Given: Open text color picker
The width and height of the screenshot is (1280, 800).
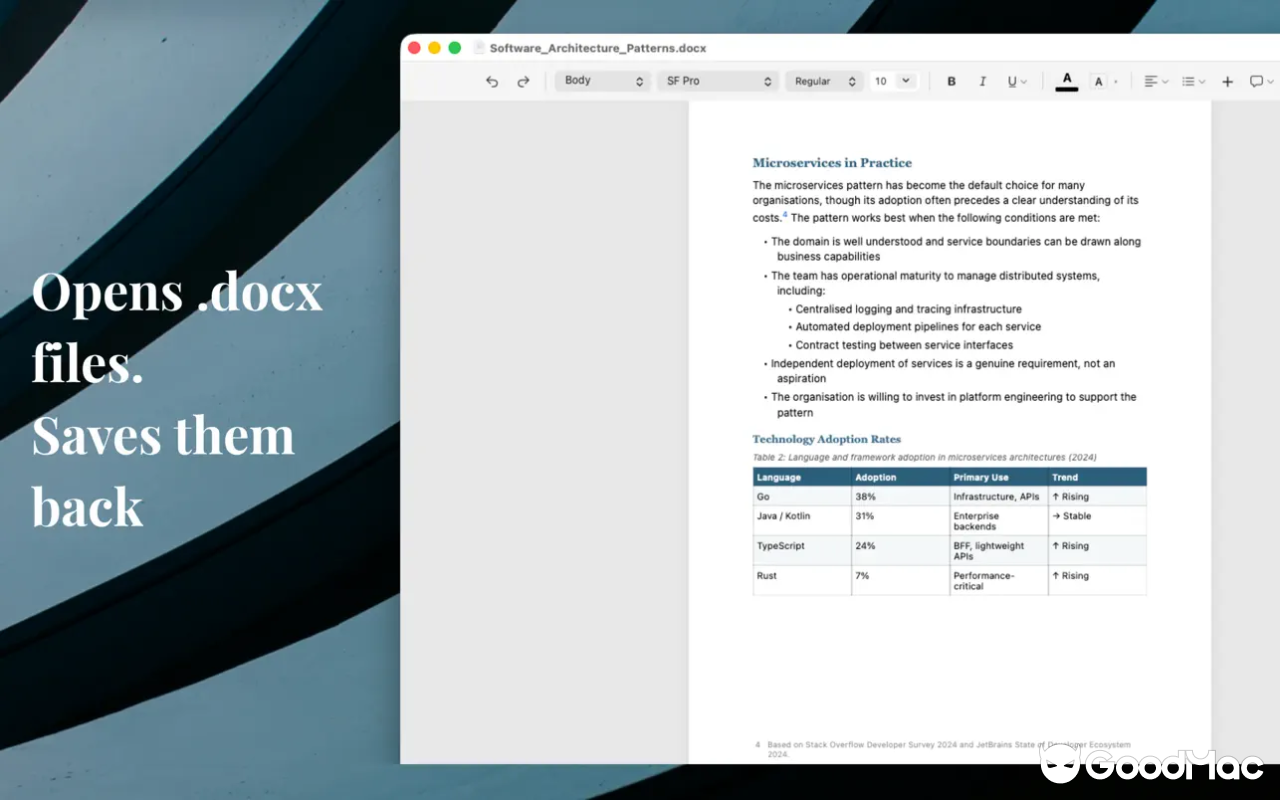Looking at the screenshot, I should tap(1067, 81).
